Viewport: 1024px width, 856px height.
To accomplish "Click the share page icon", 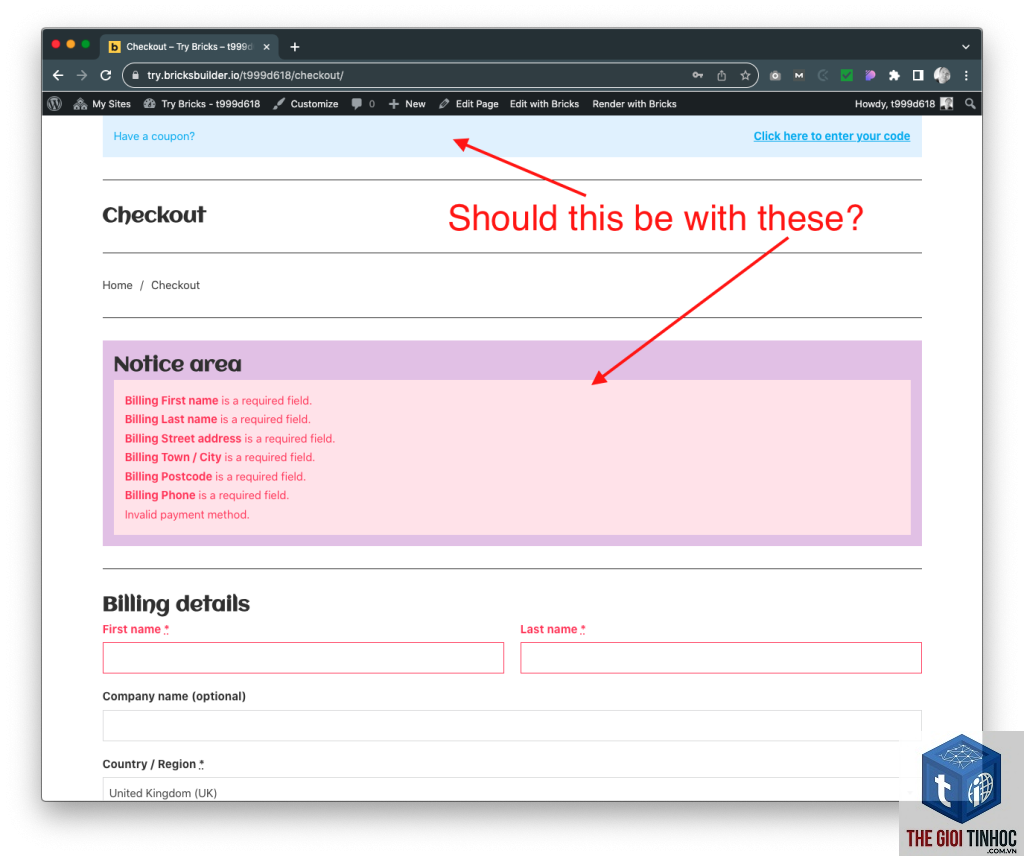I will 722,76.
